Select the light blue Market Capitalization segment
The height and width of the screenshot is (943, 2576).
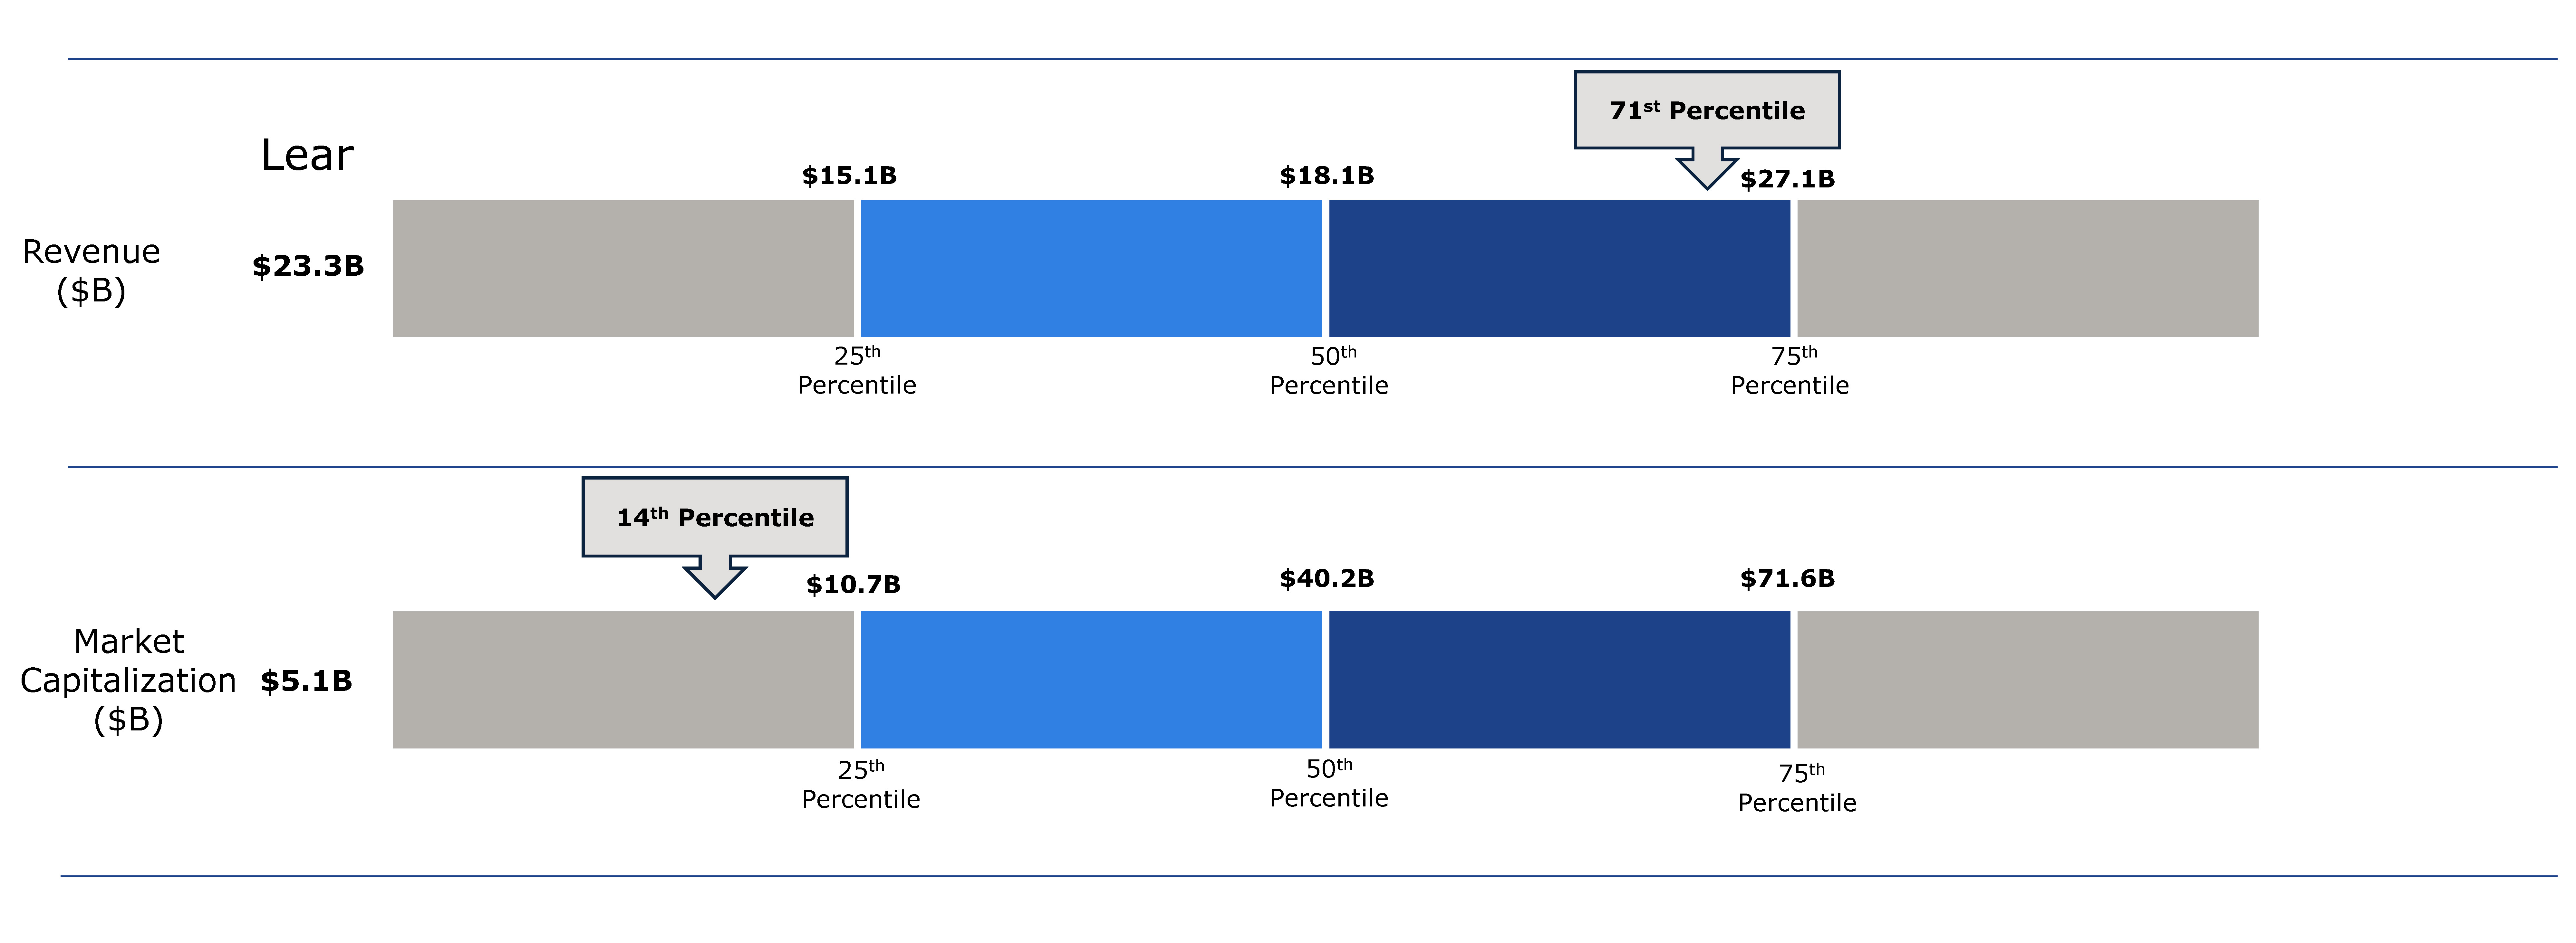tap(1091, 680)
